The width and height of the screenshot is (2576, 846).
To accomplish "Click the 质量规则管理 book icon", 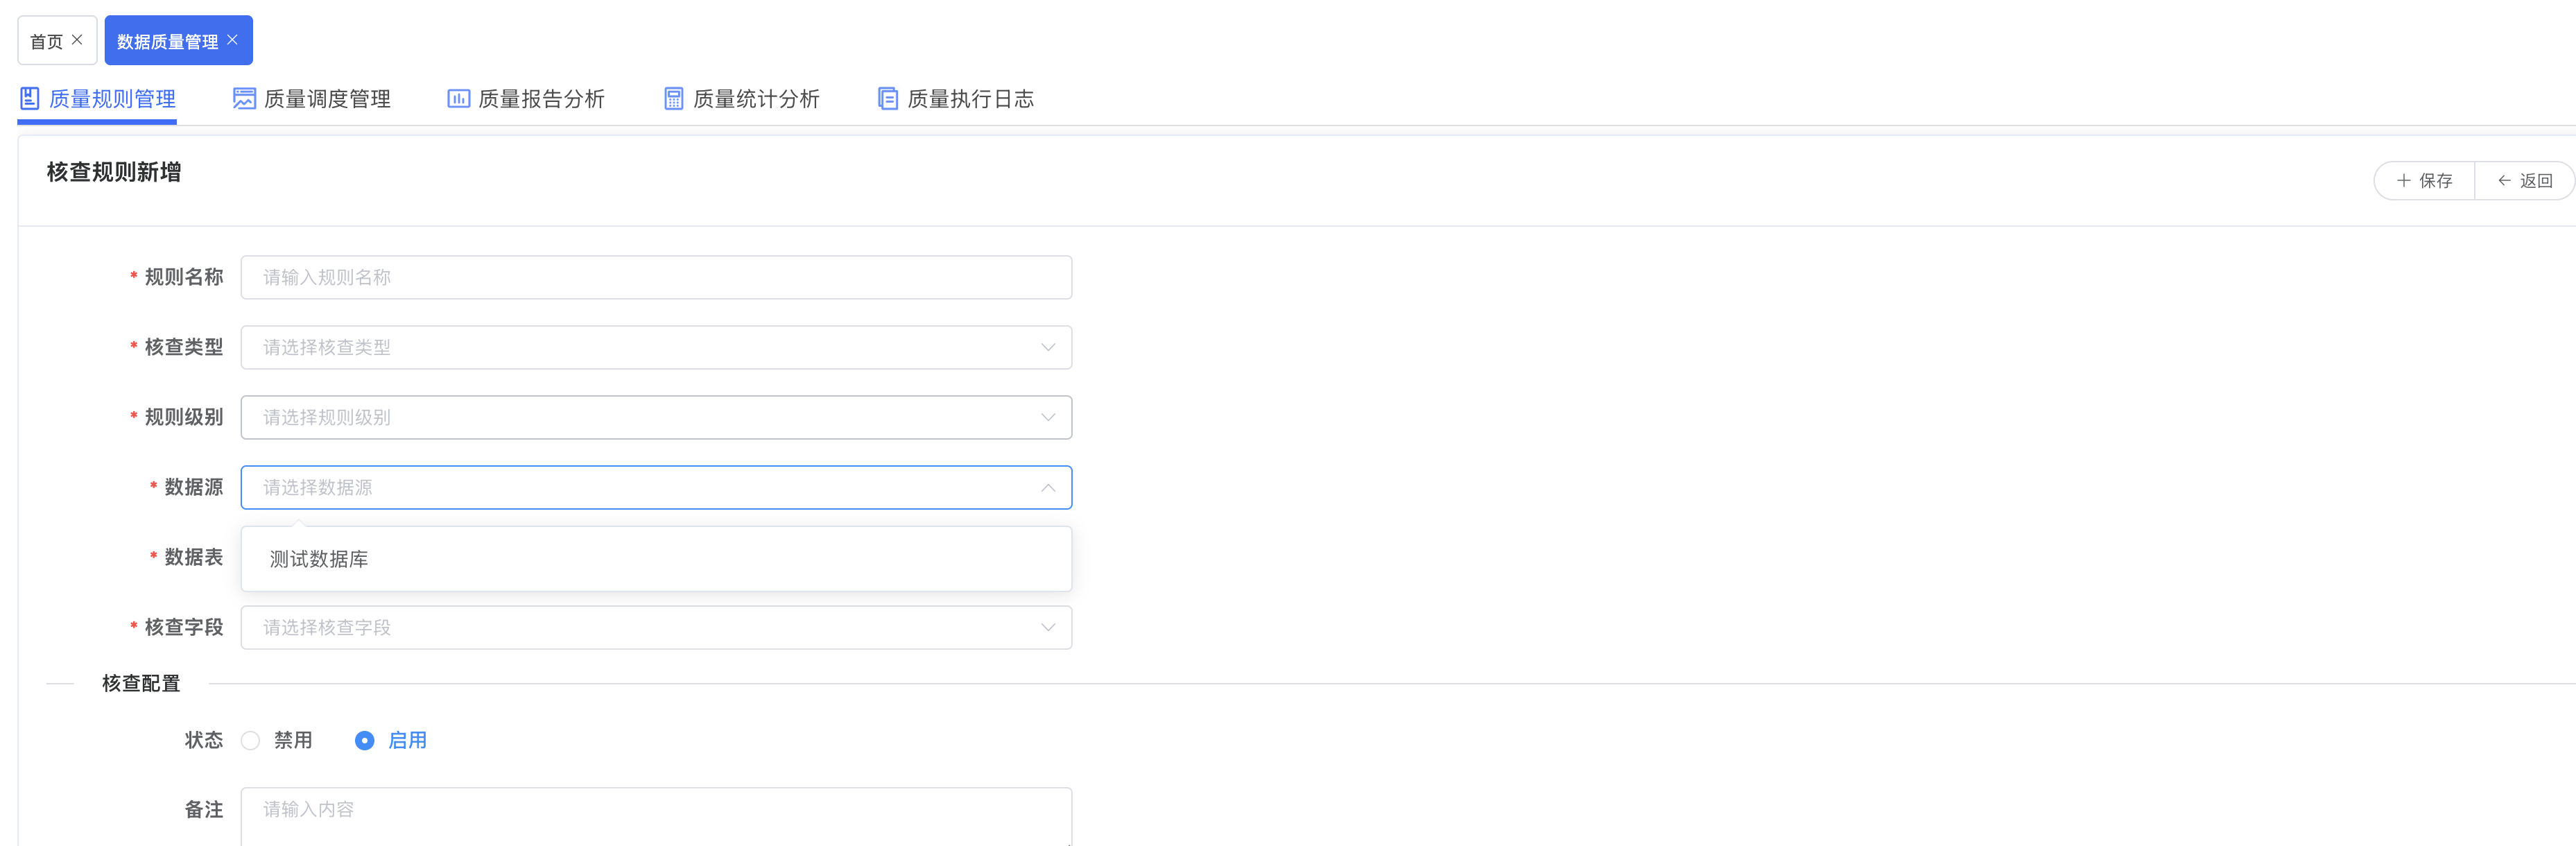I will pyautogui.click(x=30, y=98).
